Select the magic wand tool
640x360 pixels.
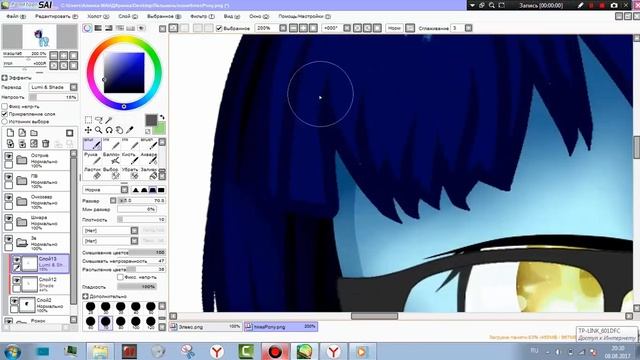(x=109, y=120)
